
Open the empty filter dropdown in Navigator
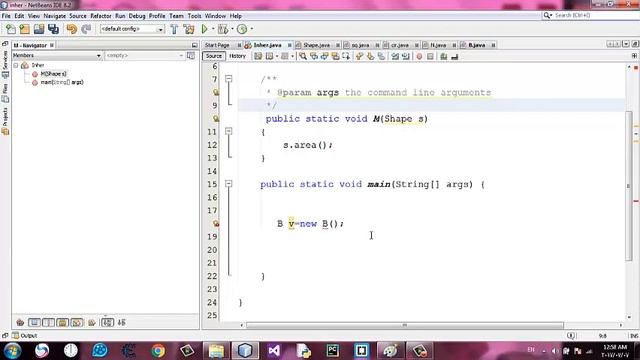(144, 55)
